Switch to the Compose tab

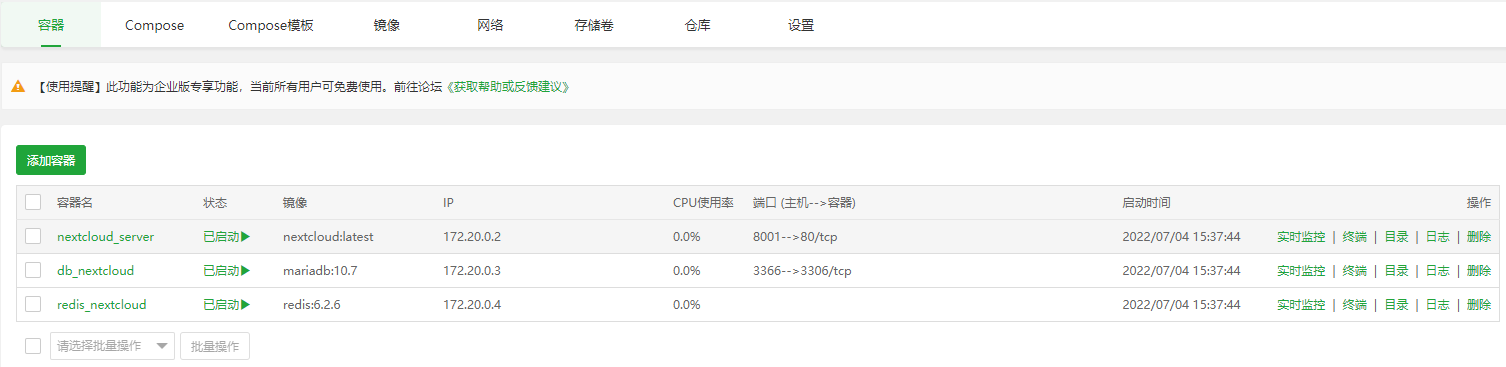pyautogui.click(x=154, y=25)
